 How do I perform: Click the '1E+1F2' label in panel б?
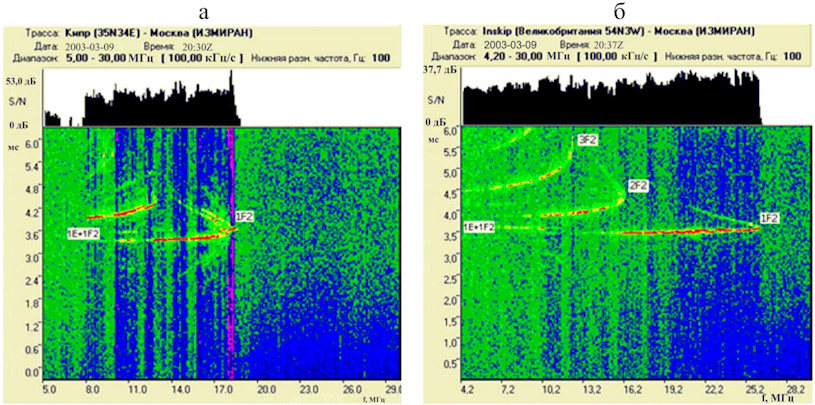478,227
